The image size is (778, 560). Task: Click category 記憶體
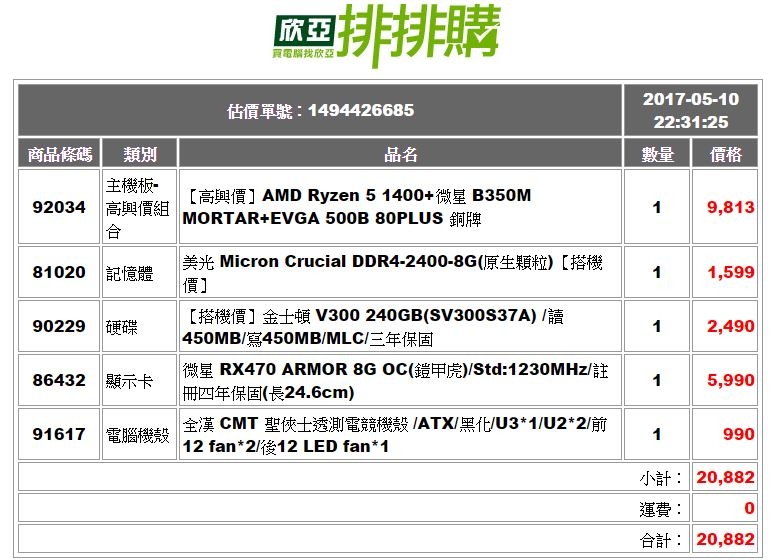[x=130, y=273]
